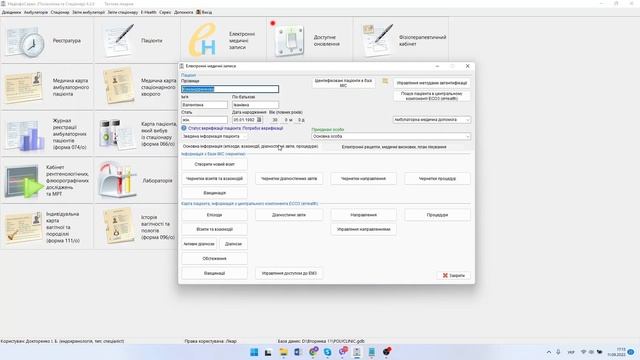This screenshot has width=640, height=360.
Task: Click Епізоди button
Action: coord(214,215)
